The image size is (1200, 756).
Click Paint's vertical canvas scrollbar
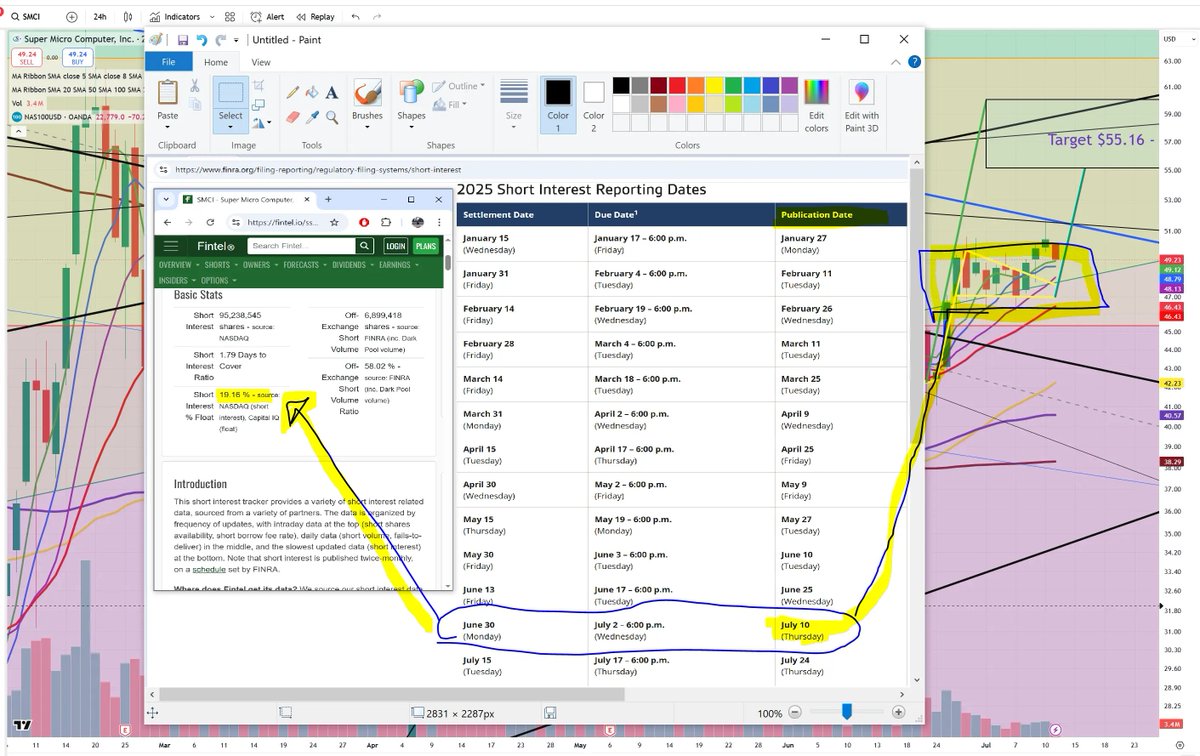click(915, 420)
